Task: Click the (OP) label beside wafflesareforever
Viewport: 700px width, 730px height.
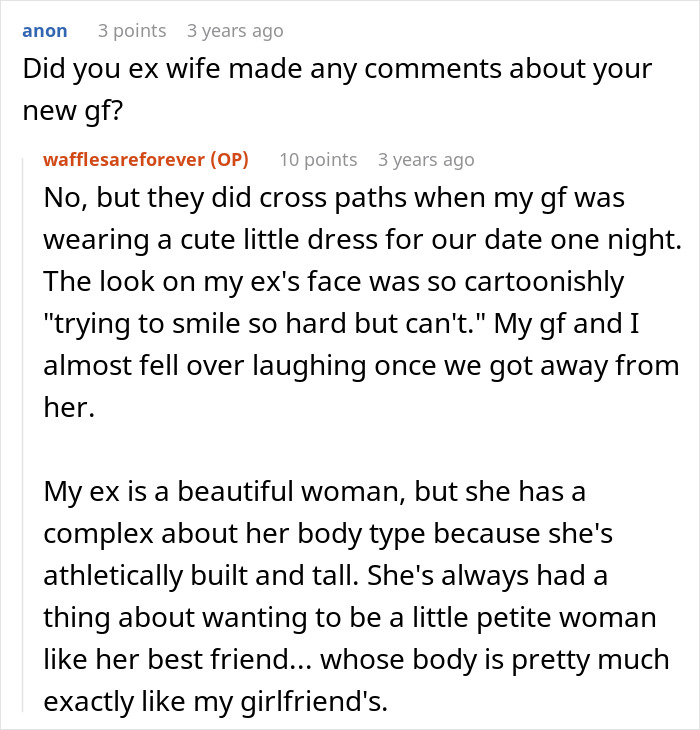Action: [230, 160]
